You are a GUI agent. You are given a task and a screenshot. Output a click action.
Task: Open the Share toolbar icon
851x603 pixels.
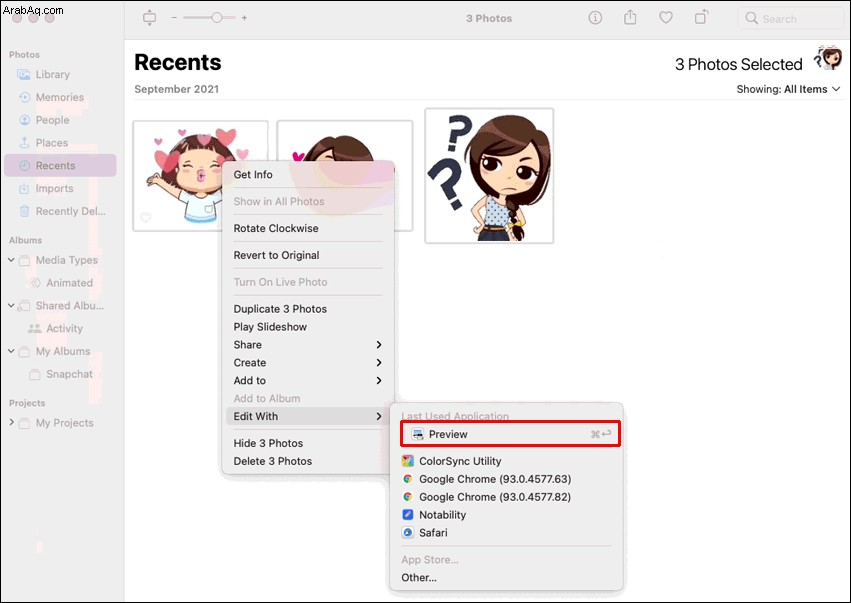tap(630, 17)
